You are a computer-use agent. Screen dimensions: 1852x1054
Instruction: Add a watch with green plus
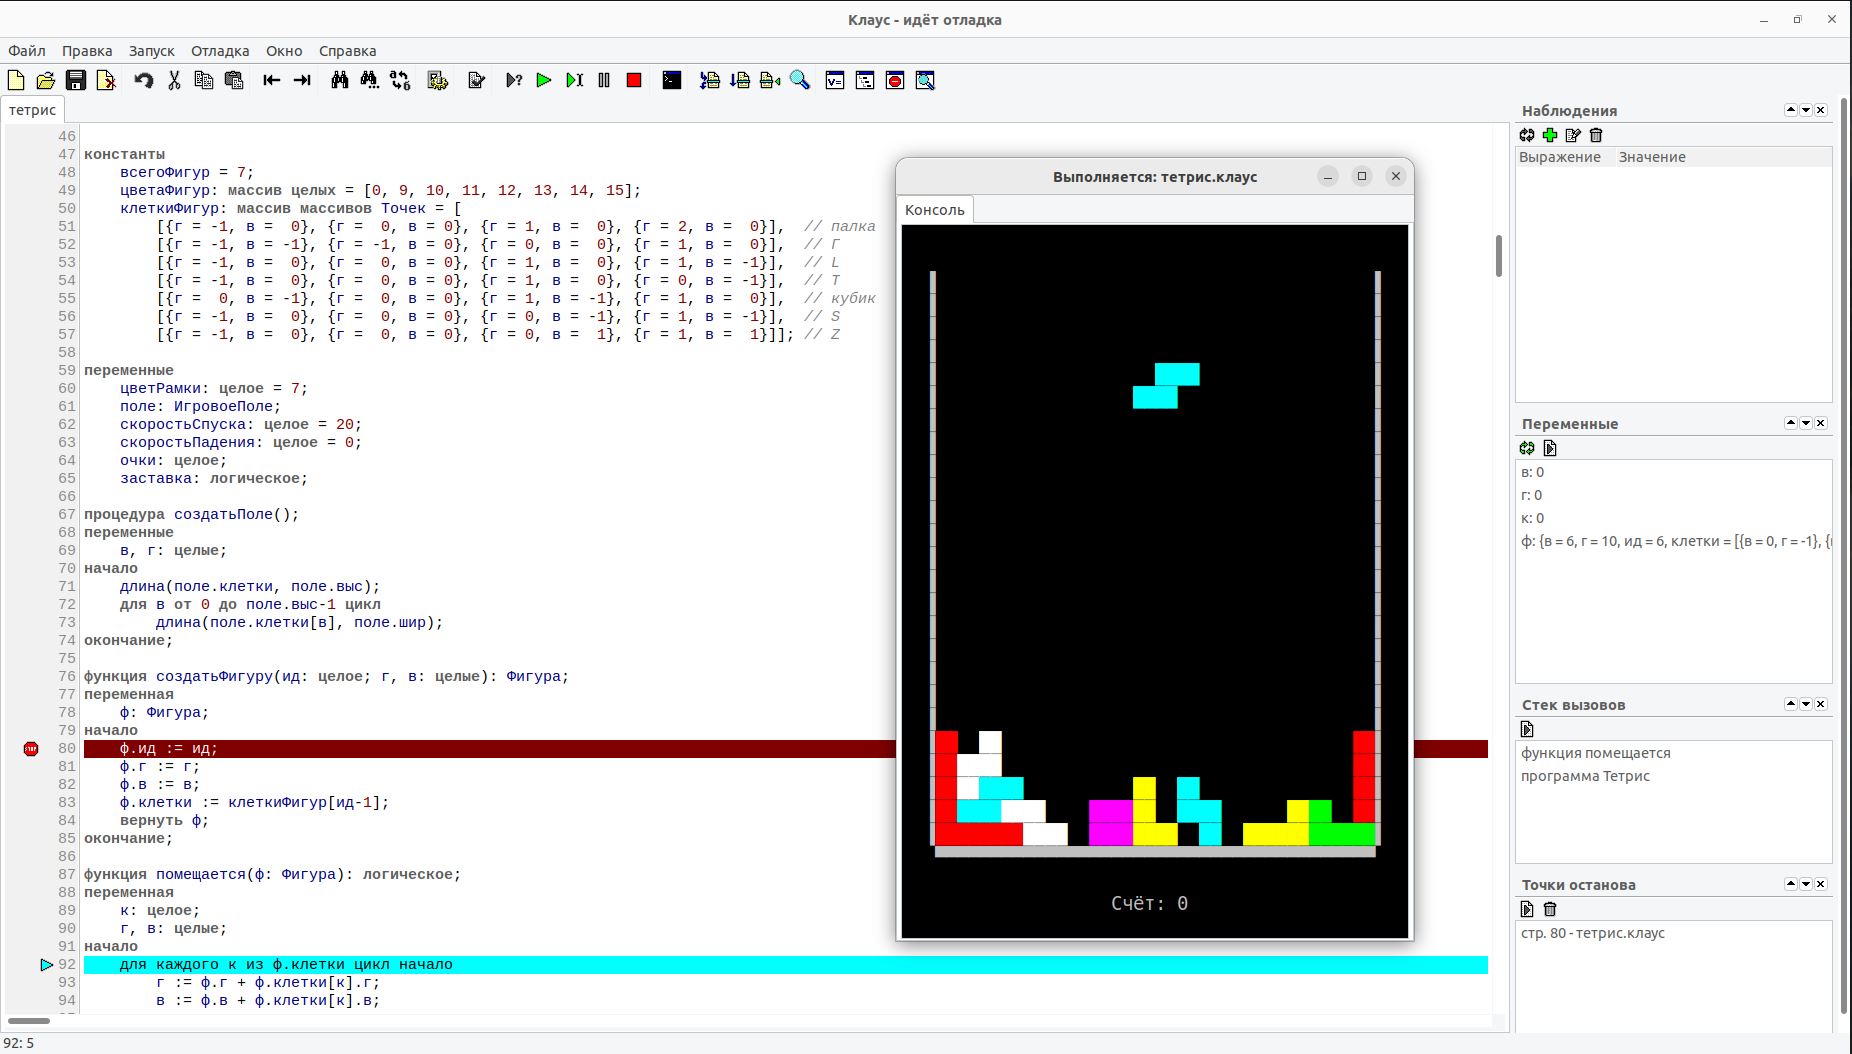[1550, 135]
